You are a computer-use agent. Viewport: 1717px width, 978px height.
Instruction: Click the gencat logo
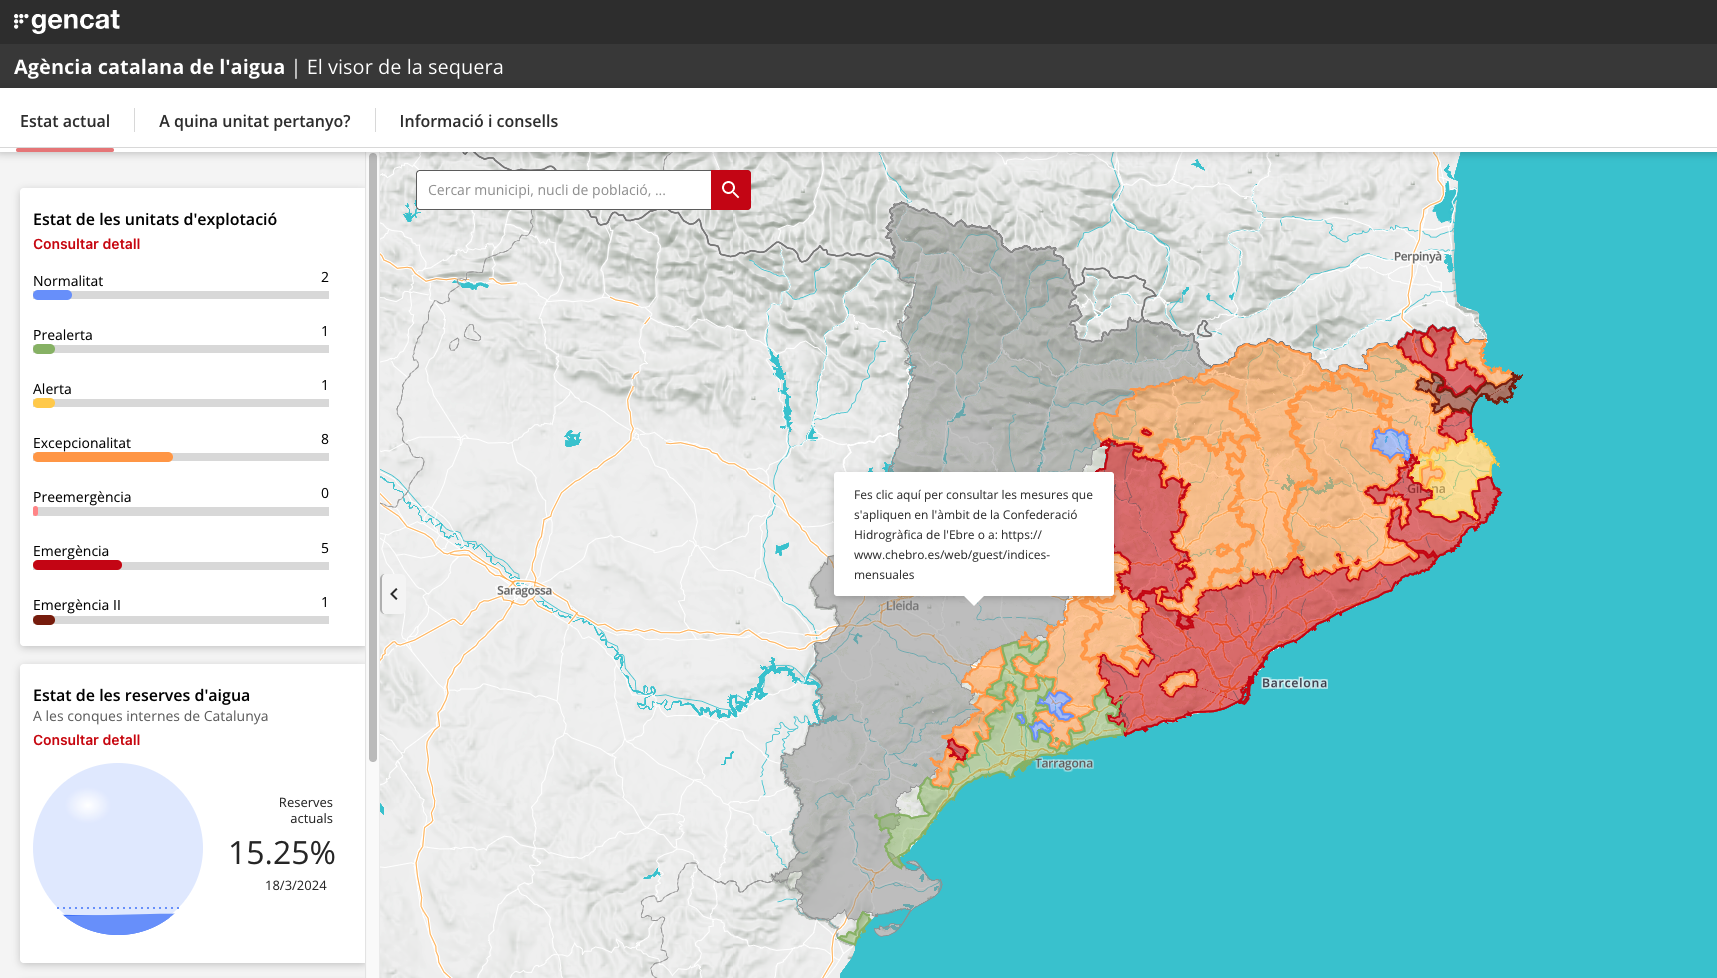(67, 21)
